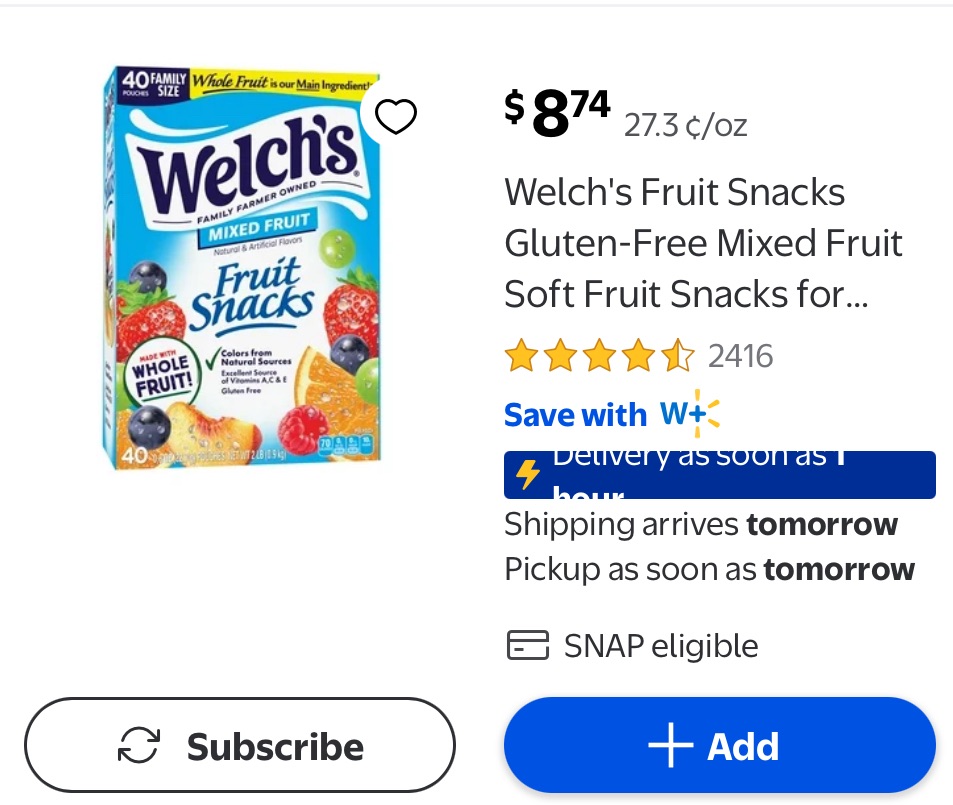953x805 pixels.
Task: Click the $8.74 price
Action: click(x=558, y=111)
